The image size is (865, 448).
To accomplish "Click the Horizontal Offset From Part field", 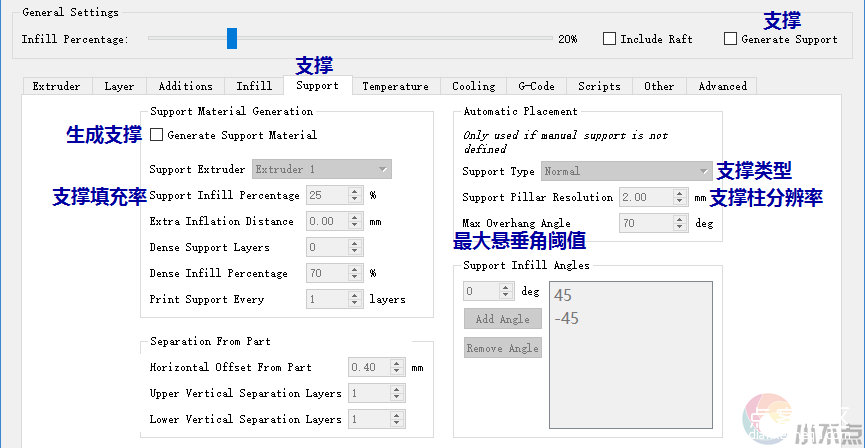I will point(368,367).
